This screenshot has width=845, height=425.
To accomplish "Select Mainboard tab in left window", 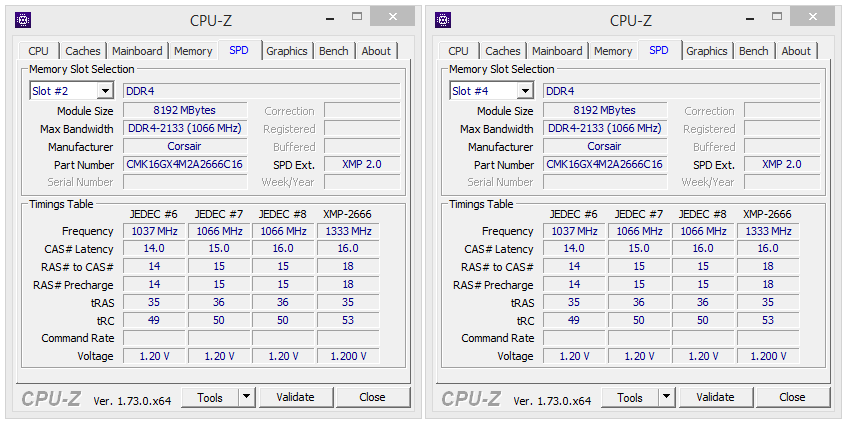I will point(137,51).
